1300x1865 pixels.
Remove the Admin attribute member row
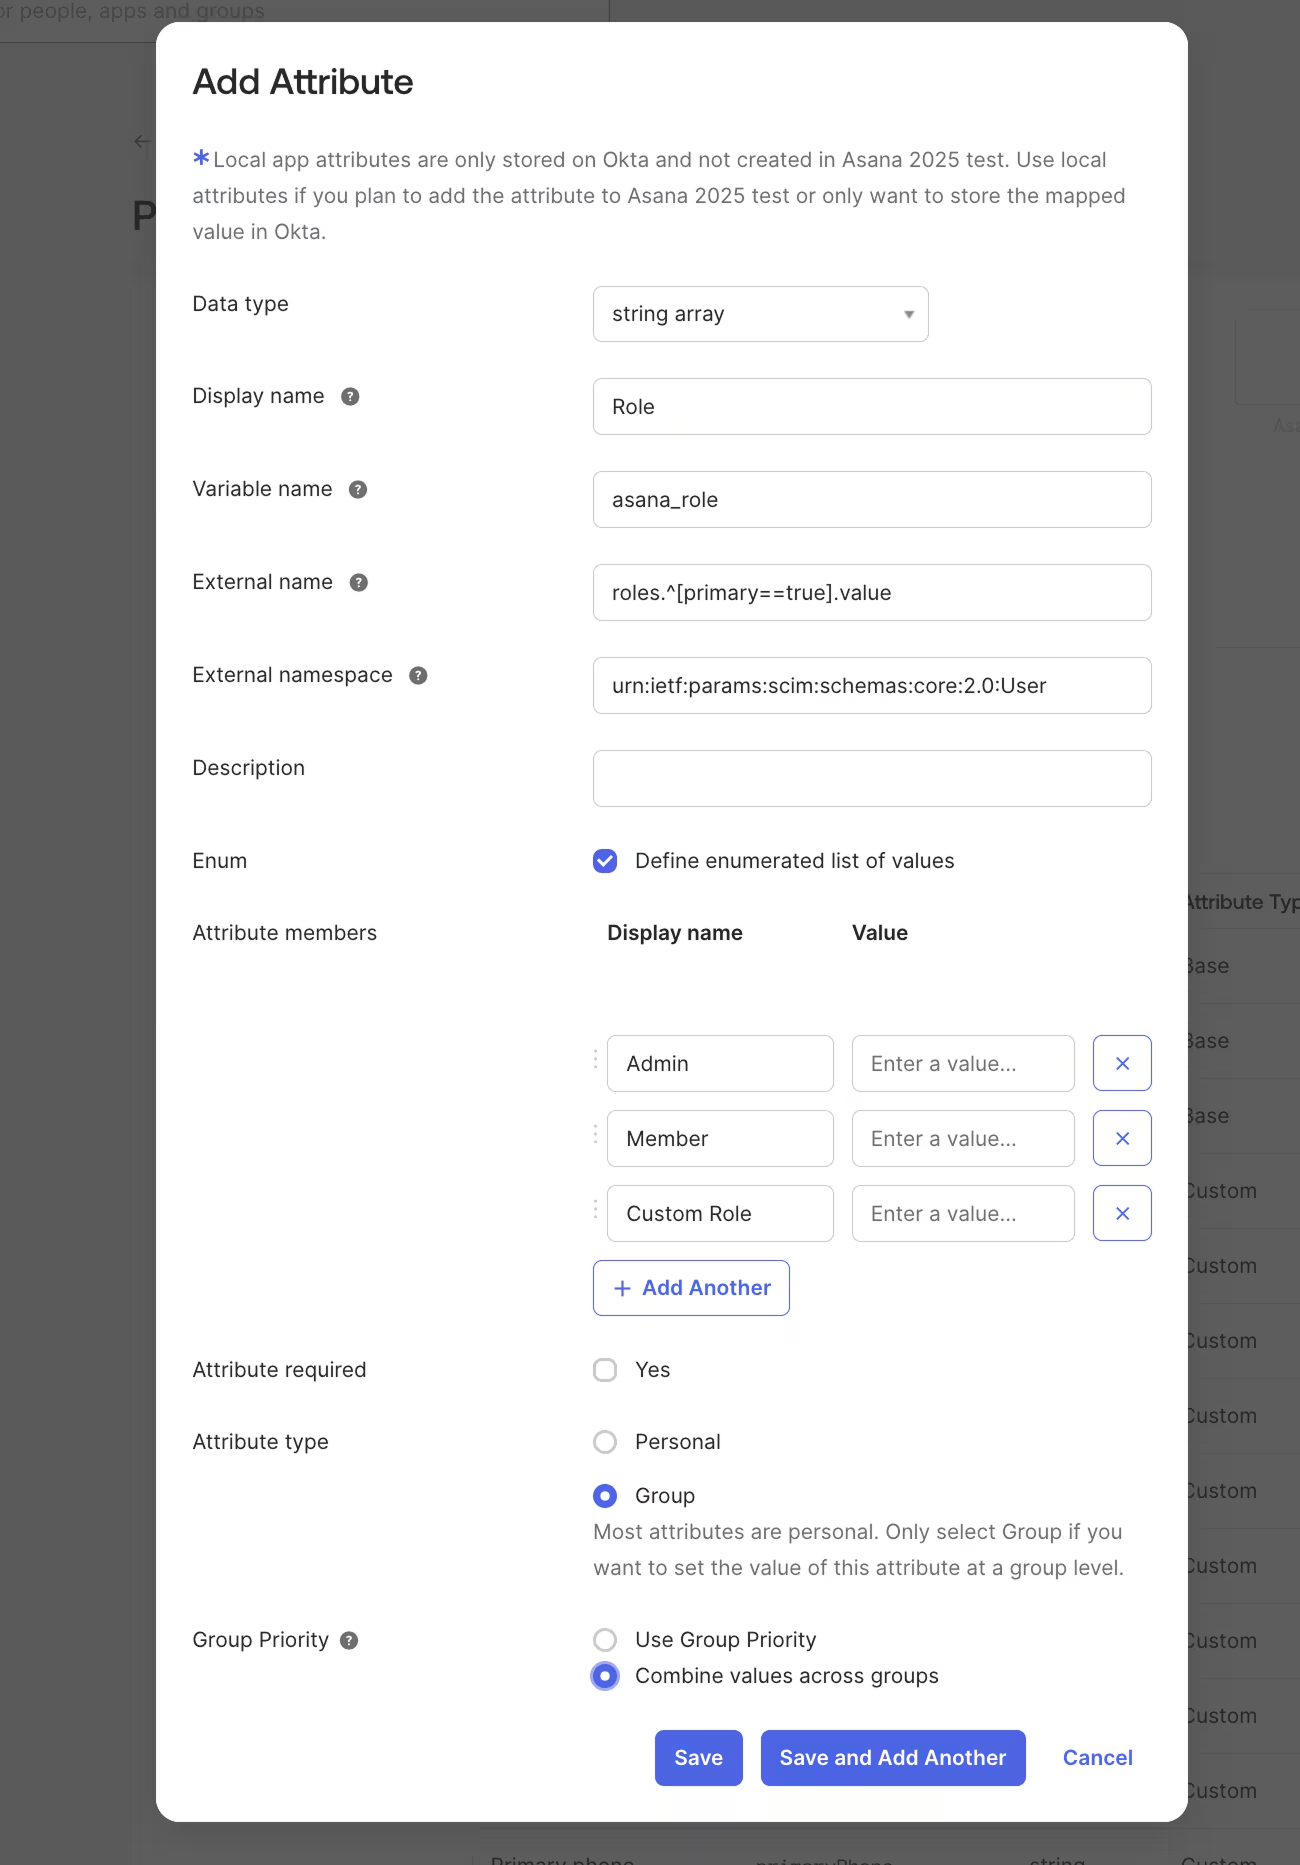[x=1122, y=1064]
